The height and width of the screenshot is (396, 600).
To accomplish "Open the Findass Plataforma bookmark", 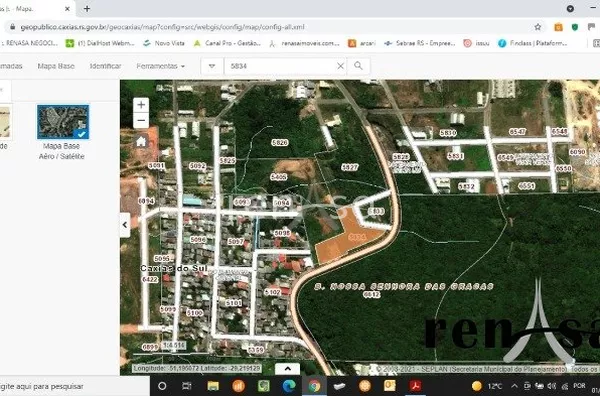I will coord(533,44).
